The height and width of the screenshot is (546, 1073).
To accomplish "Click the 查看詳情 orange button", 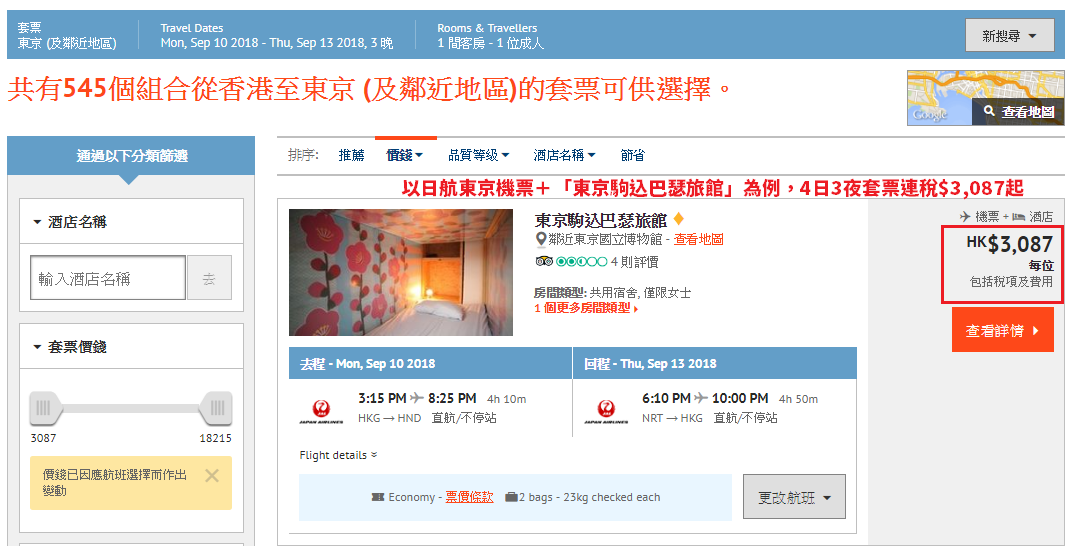I will [1003, 330].
